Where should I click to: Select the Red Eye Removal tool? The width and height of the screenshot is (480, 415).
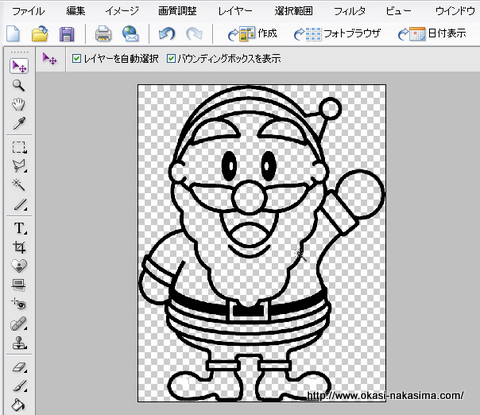19,304
